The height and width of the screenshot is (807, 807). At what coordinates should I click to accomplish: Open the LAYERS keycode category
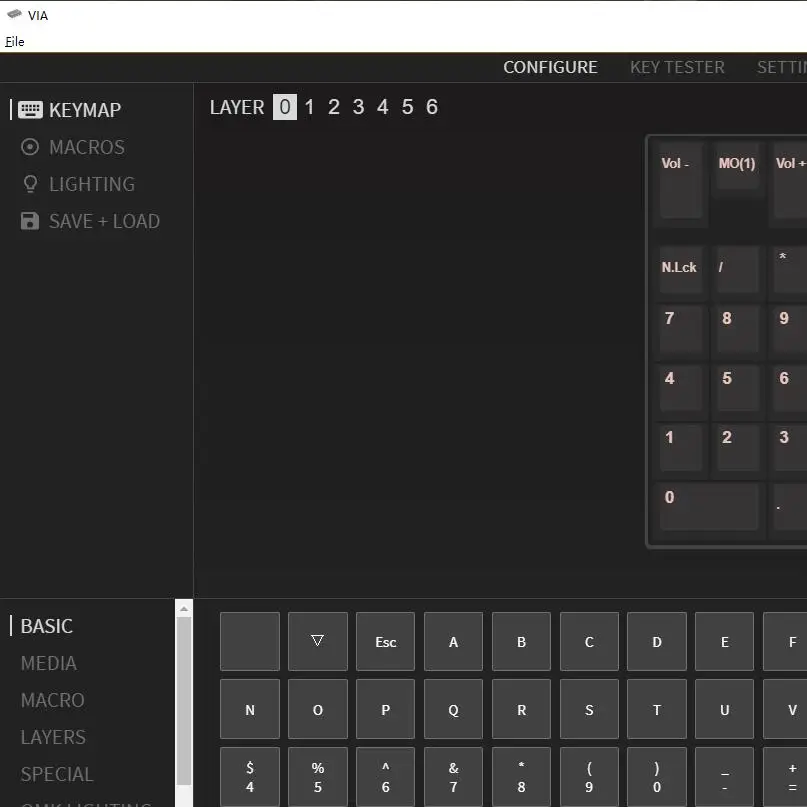(53, 737)
